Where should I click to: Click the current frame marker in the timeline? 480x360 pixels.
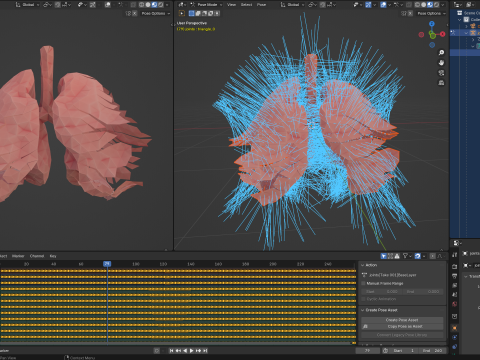pos(107,264)
